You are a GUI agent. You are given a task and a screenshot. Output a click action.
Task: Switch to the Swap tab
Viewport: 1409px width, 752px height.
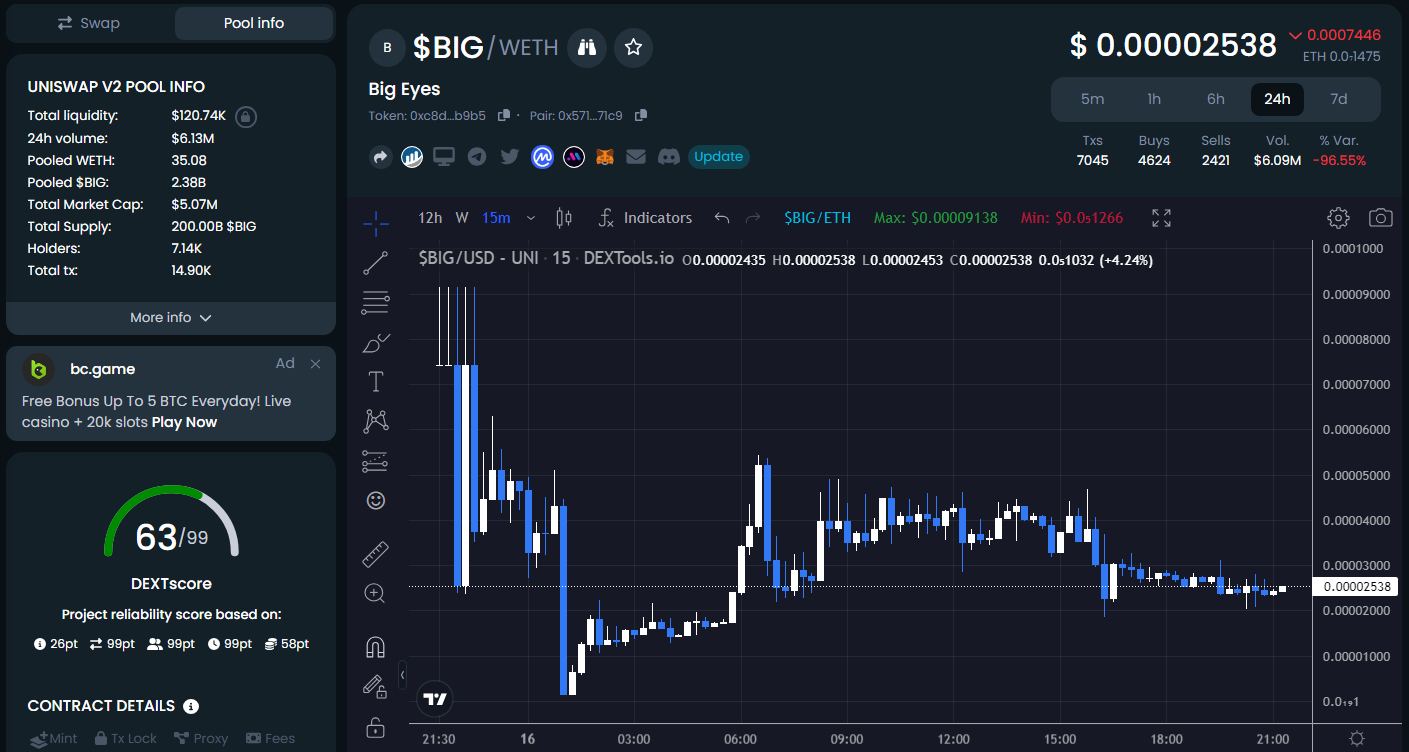tap(89, 23)
